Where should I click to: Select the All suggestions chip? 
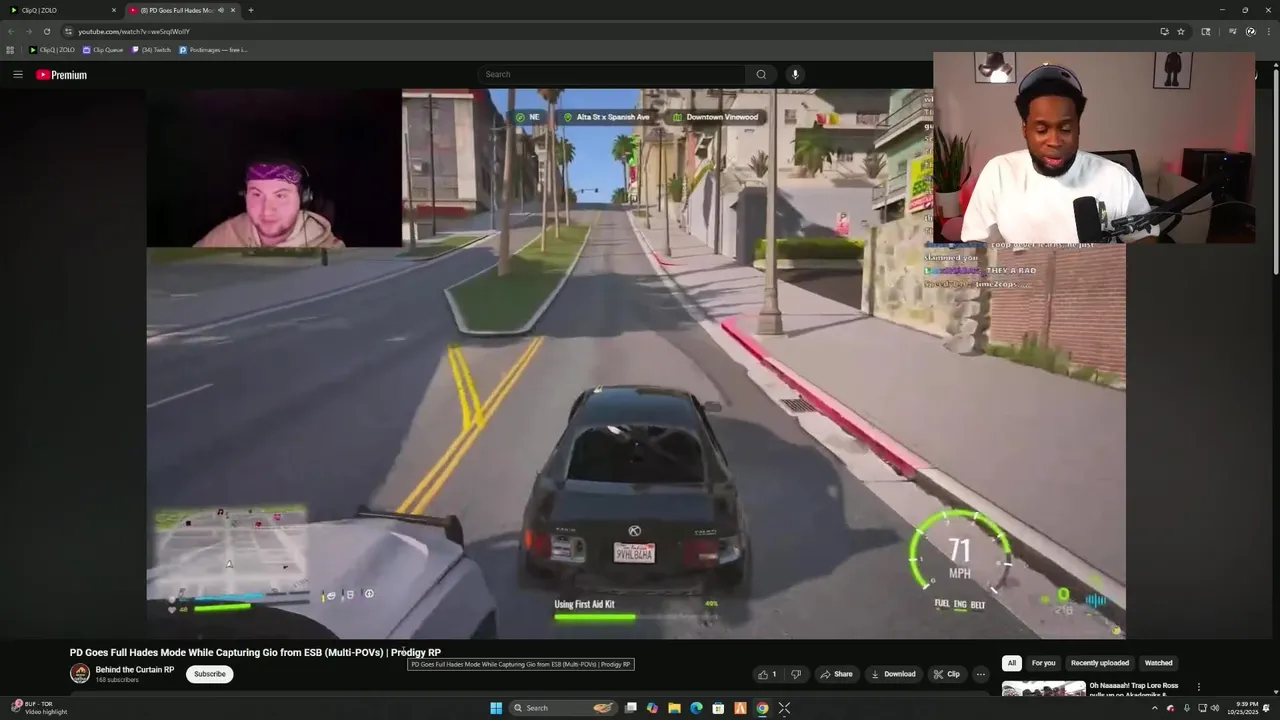coord(1012,663)
